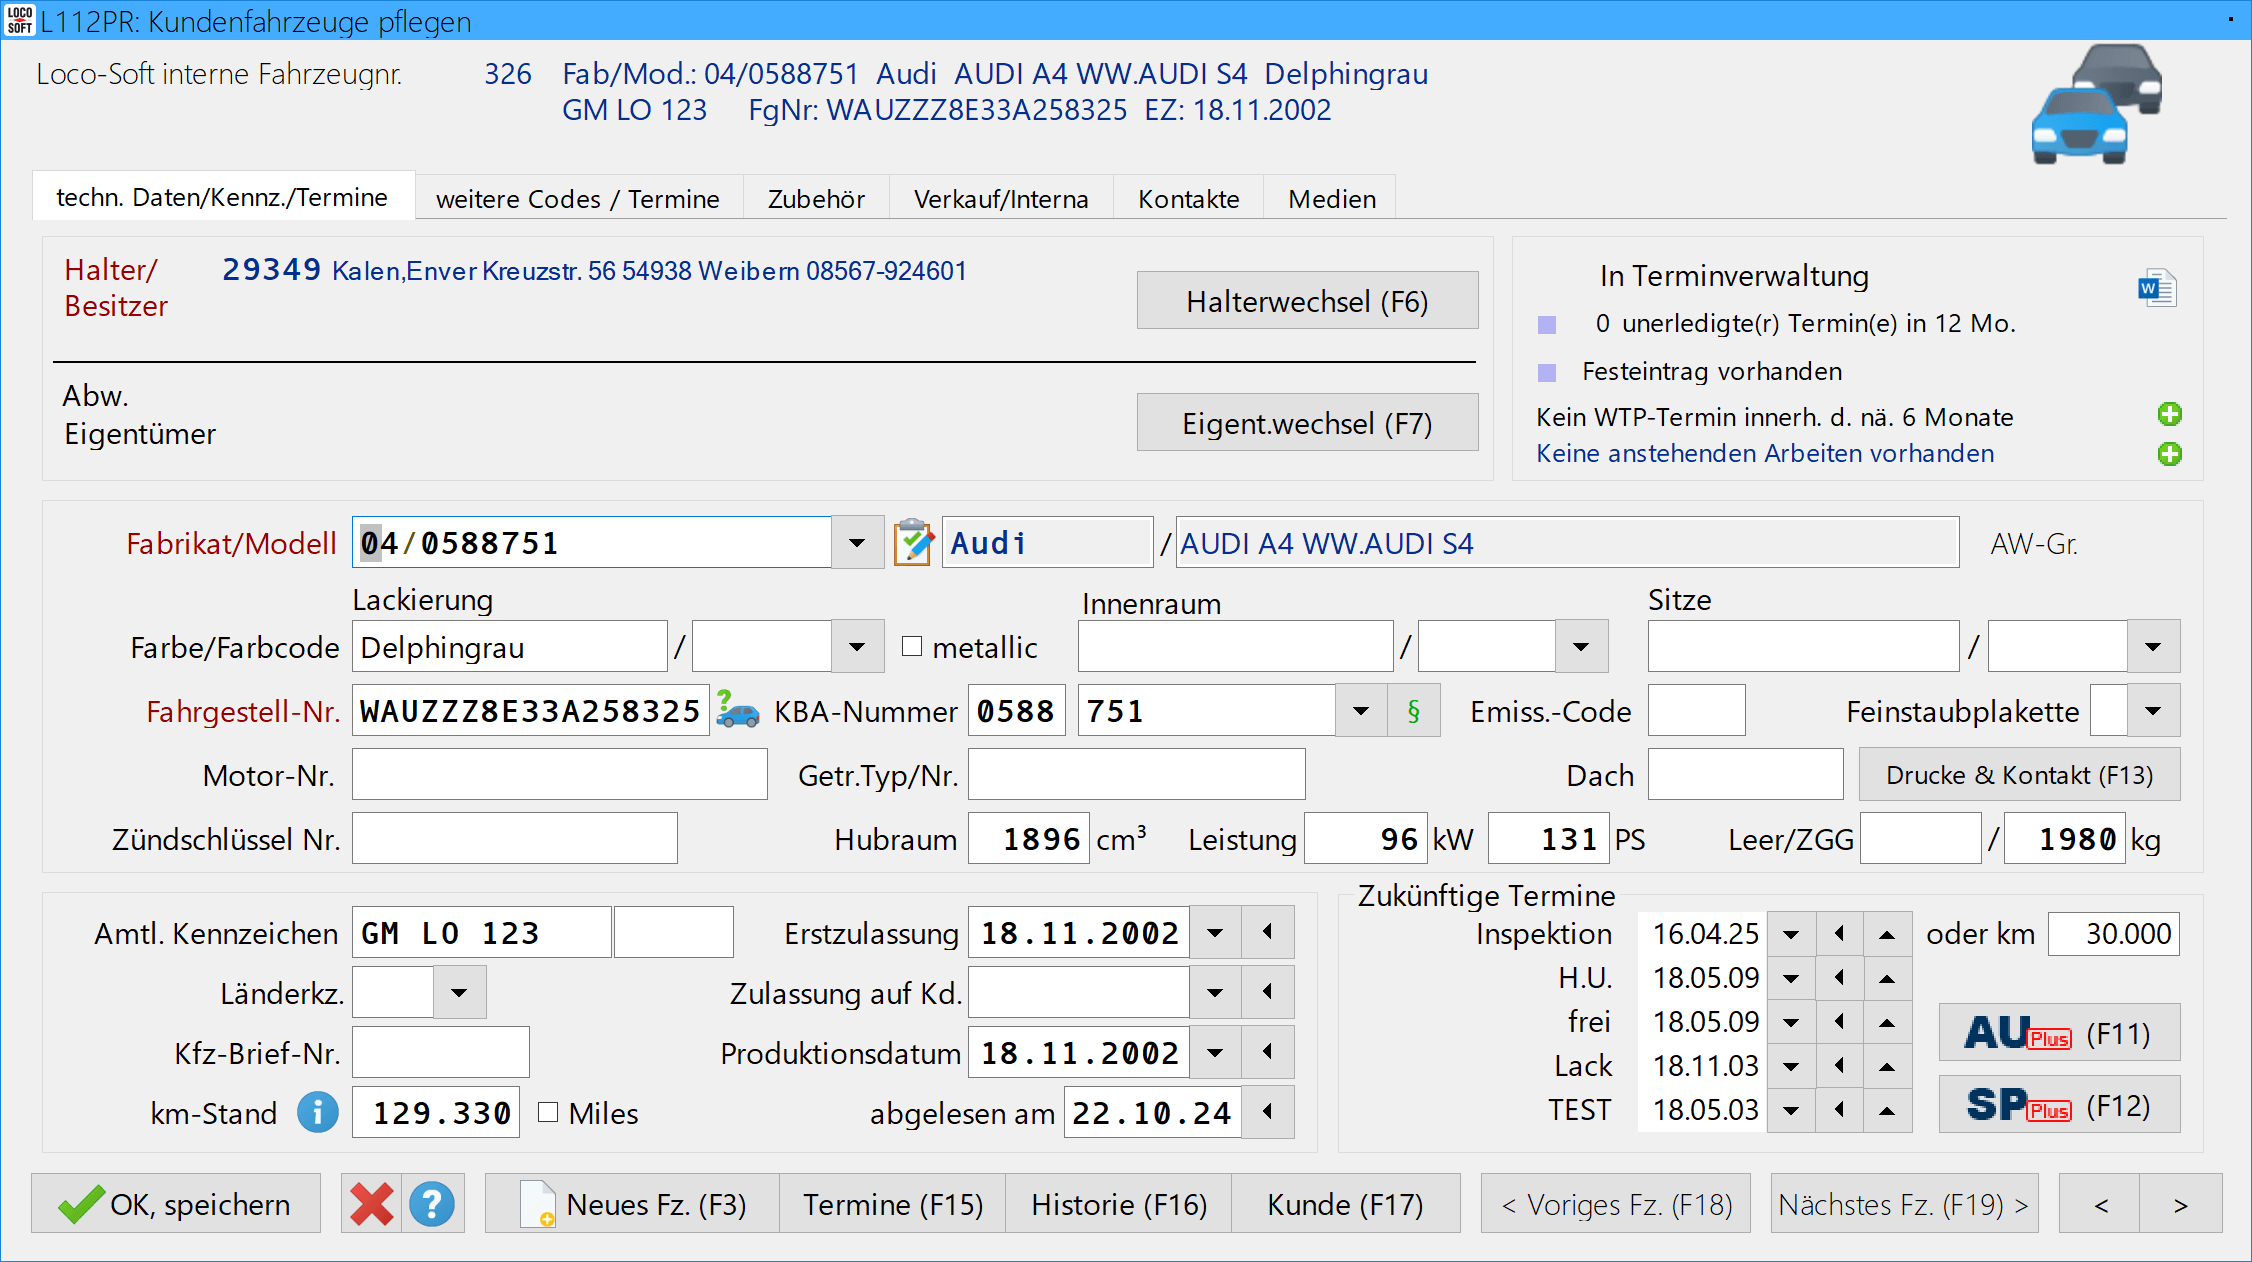Open the Feinstaubplakette dropdown
The width and height of the screenshot is (2252, 1262).
click(2153, 711)
